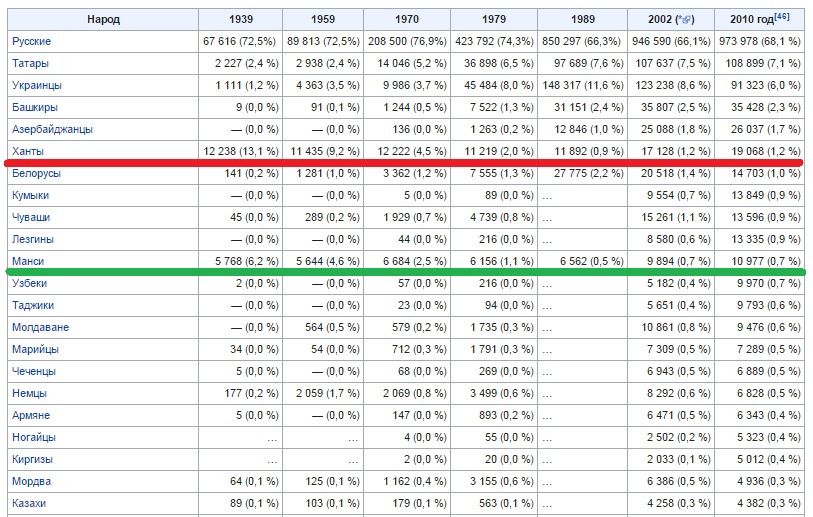Click the 1959 column header
This screenshot has height=517, width=813.
(323, 19)
